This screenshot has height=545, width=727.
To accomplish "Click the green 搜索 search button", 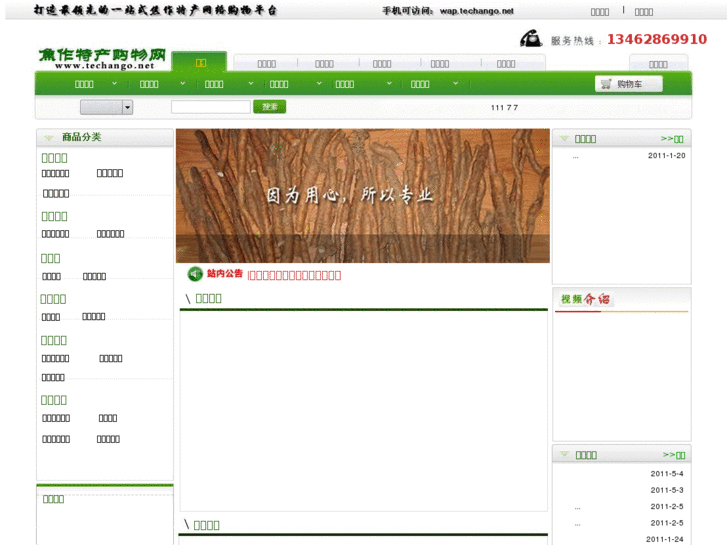I will click(x=269, y=107).
